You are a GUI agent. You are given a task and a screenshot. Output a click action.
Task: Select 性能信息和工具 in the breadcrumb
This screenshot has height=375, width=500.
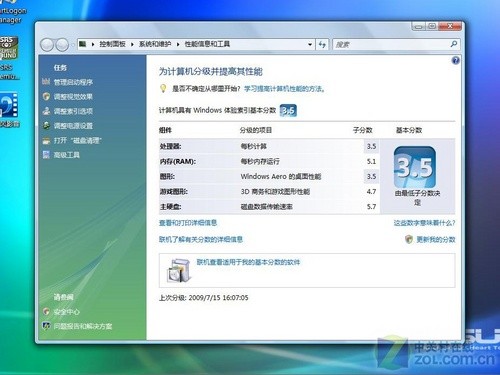point(207,44)
